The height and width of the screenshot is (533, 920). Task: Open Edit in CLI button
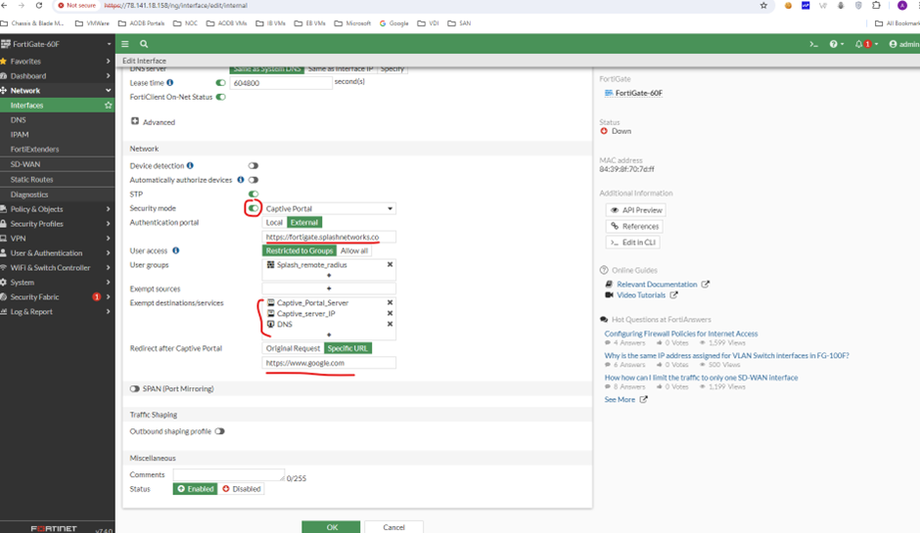click(x=633, y=242)
